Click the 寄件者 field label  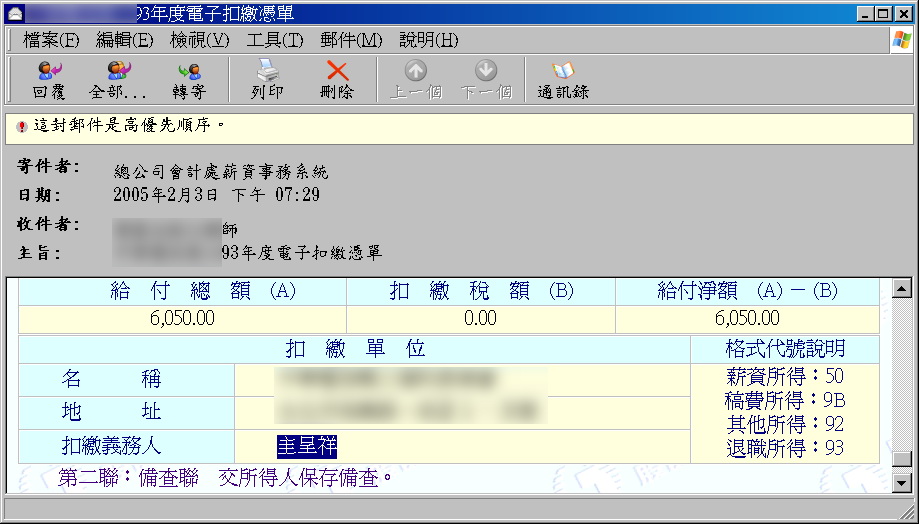48,166
